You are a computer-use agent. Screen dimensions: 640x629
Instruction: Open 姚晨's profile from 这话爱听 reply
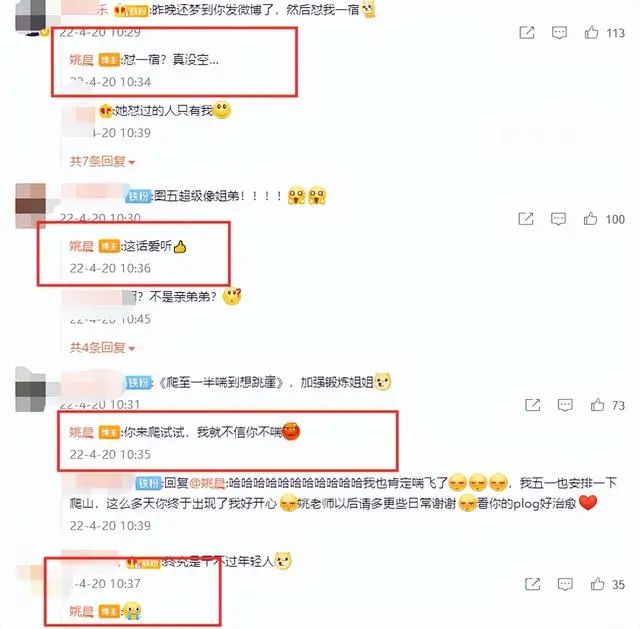click(82, 246)
